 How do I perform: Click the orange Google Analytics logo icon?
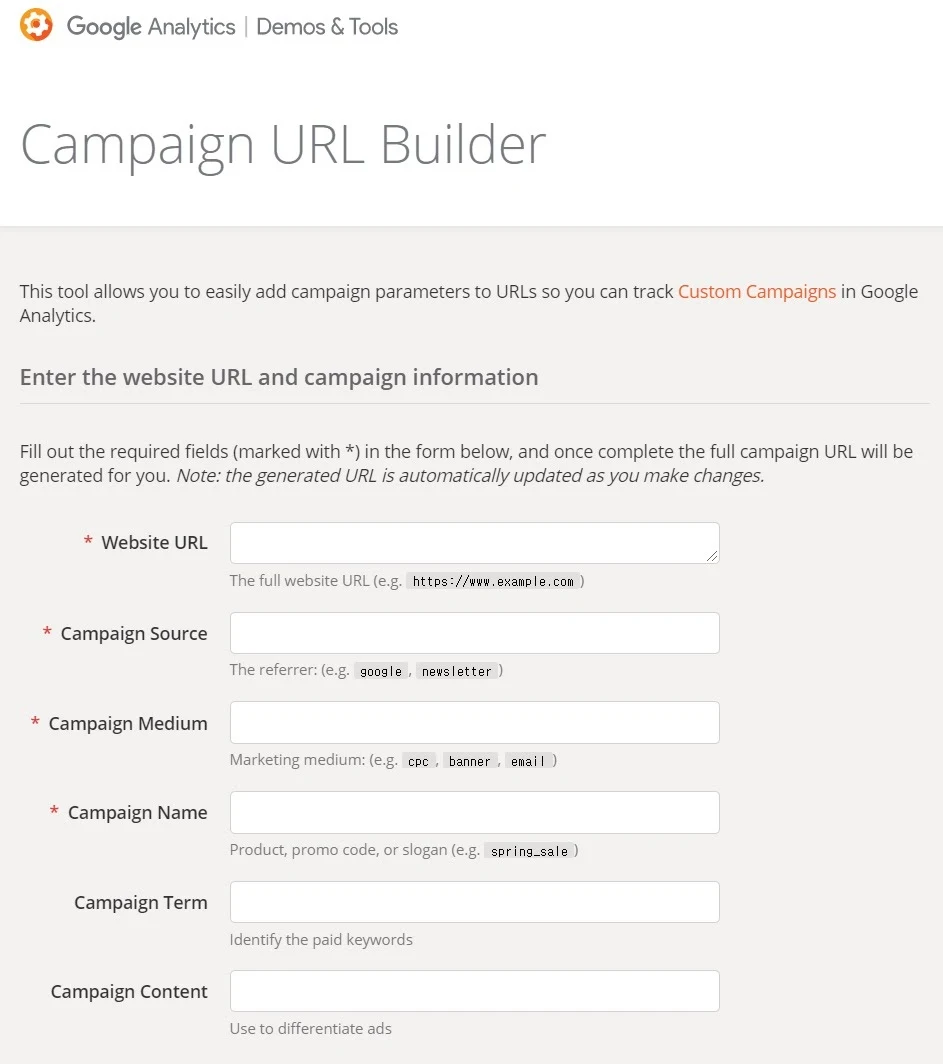tap(36, 25)
